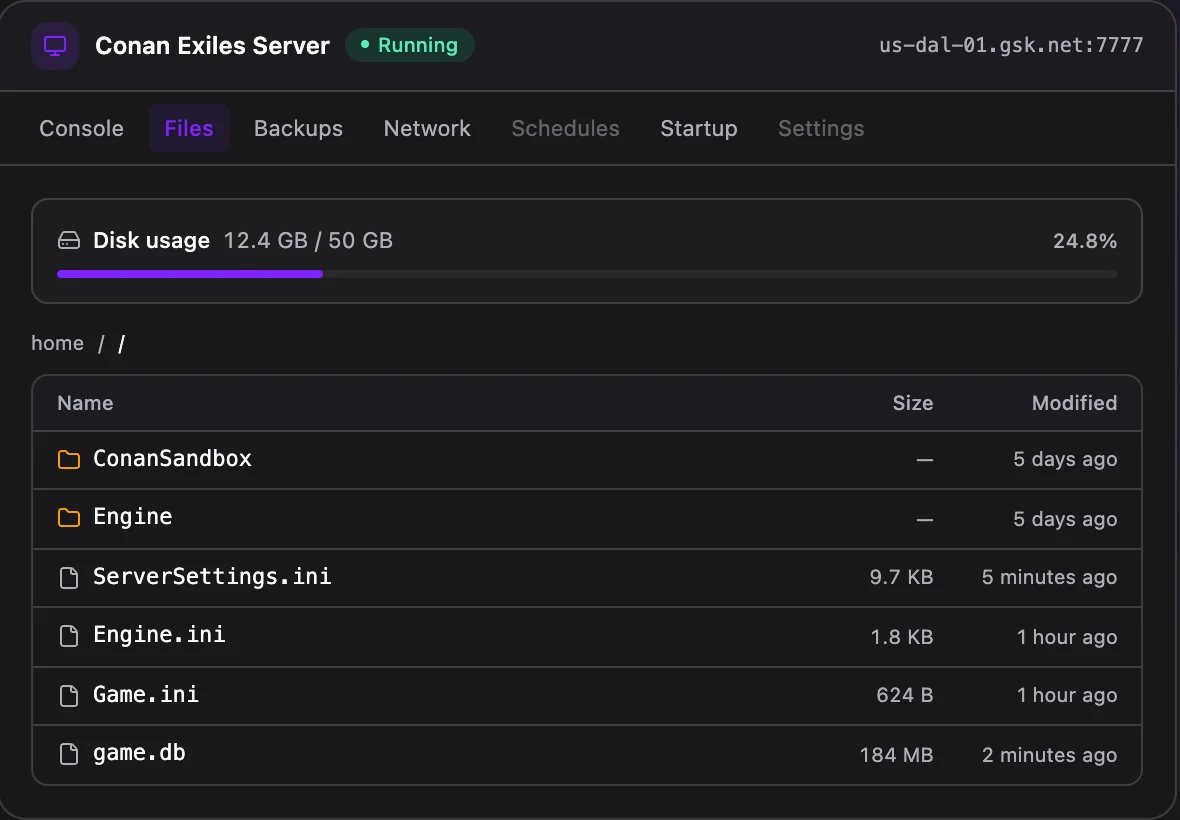Screen dimensions: 1180x820
Task: Sort files by the Name column header
Action: coord(85,403)
